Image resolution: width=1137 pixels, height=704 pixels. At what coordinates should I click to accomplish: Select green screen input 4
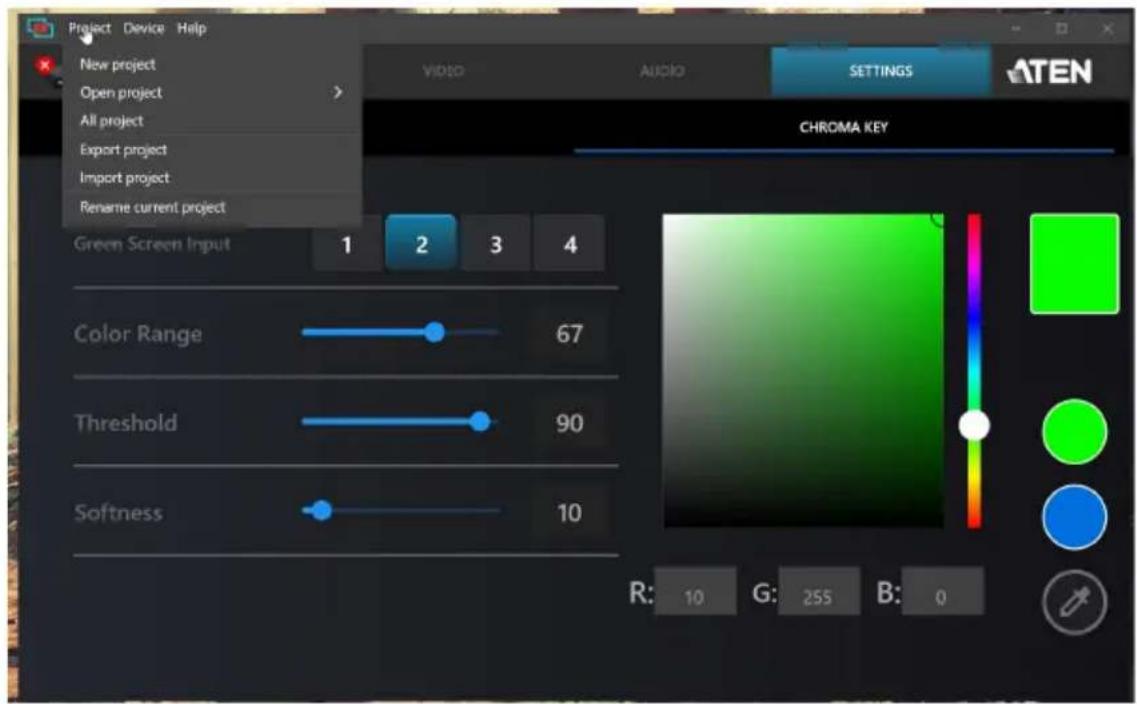click(x=570, y=244)
